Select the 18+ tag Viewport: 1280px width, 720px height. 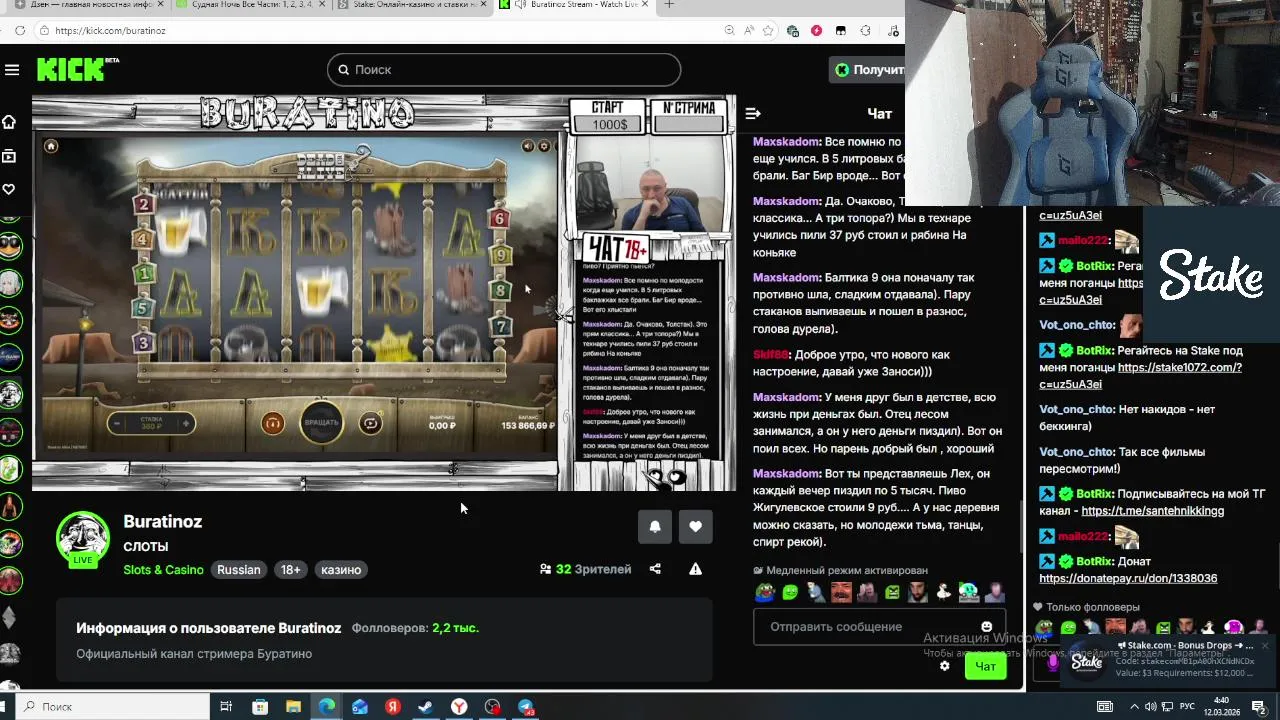click(290, 570)
